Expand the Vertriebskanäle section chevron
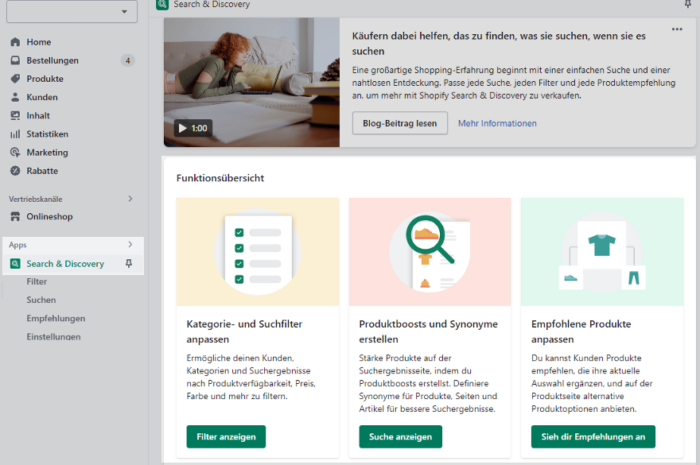Screen dimensions: 700x465 click(x=130, y=199)
